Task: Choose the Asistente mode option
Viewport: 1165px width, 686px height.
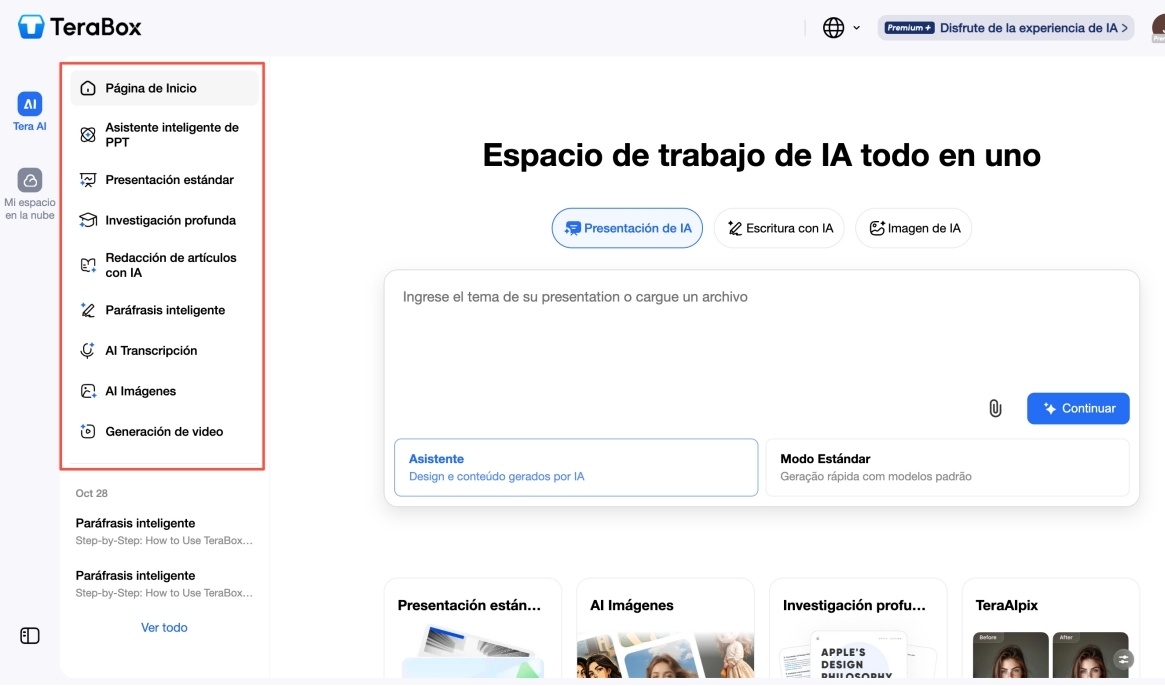Action: [x=576, y=467]
